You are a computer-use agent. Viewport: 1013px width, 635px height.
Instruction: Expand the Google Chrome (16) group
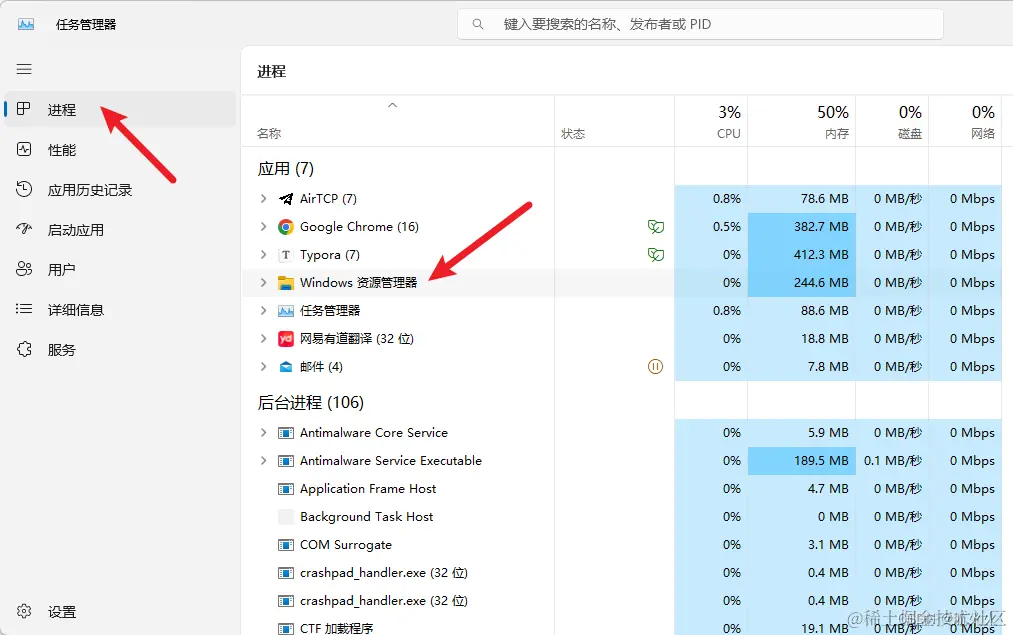coord(263,227)
